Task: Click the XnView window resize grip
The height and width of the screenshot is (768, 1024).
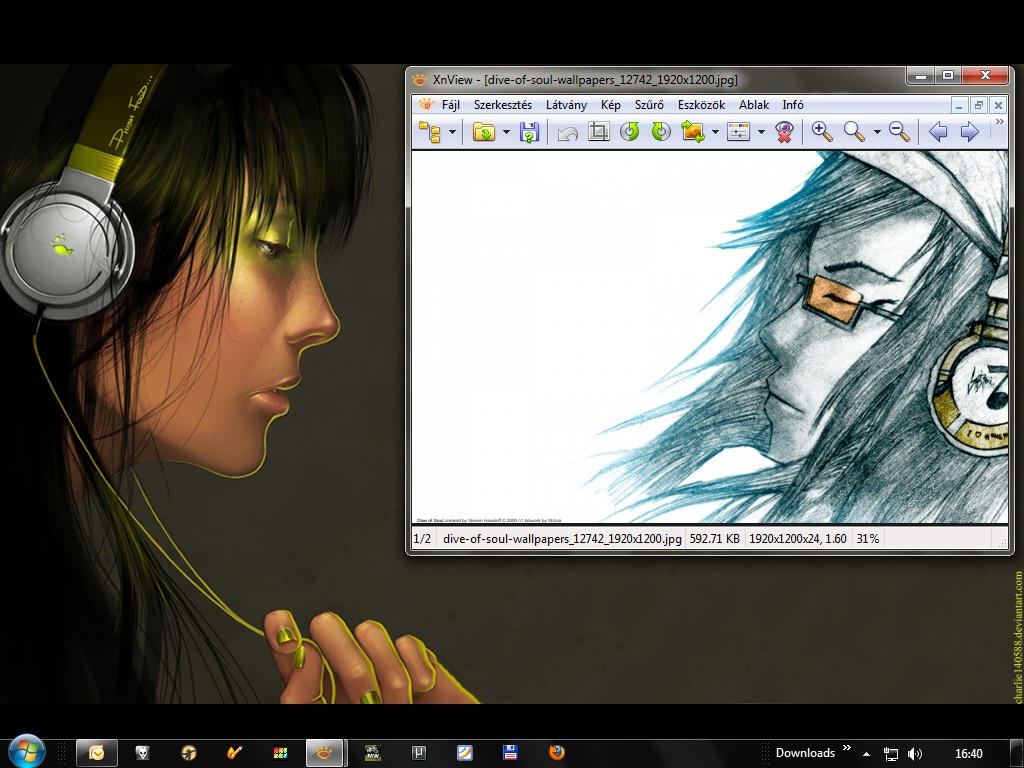Action: pos(1001,542)
